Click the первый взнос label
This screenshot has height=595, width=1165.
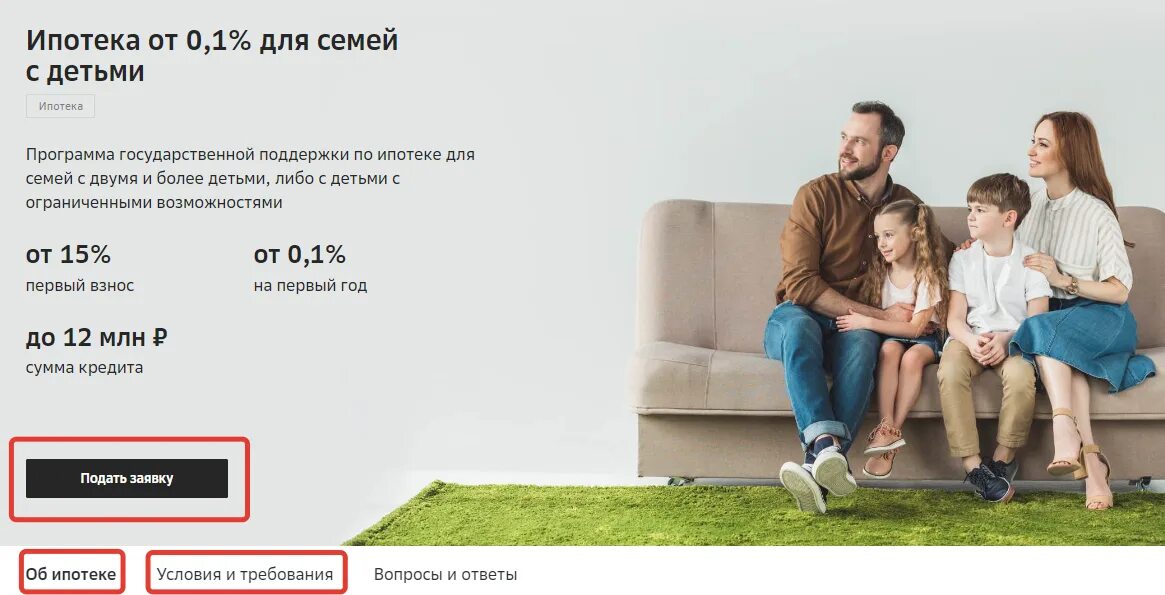[x=80, y=286]
